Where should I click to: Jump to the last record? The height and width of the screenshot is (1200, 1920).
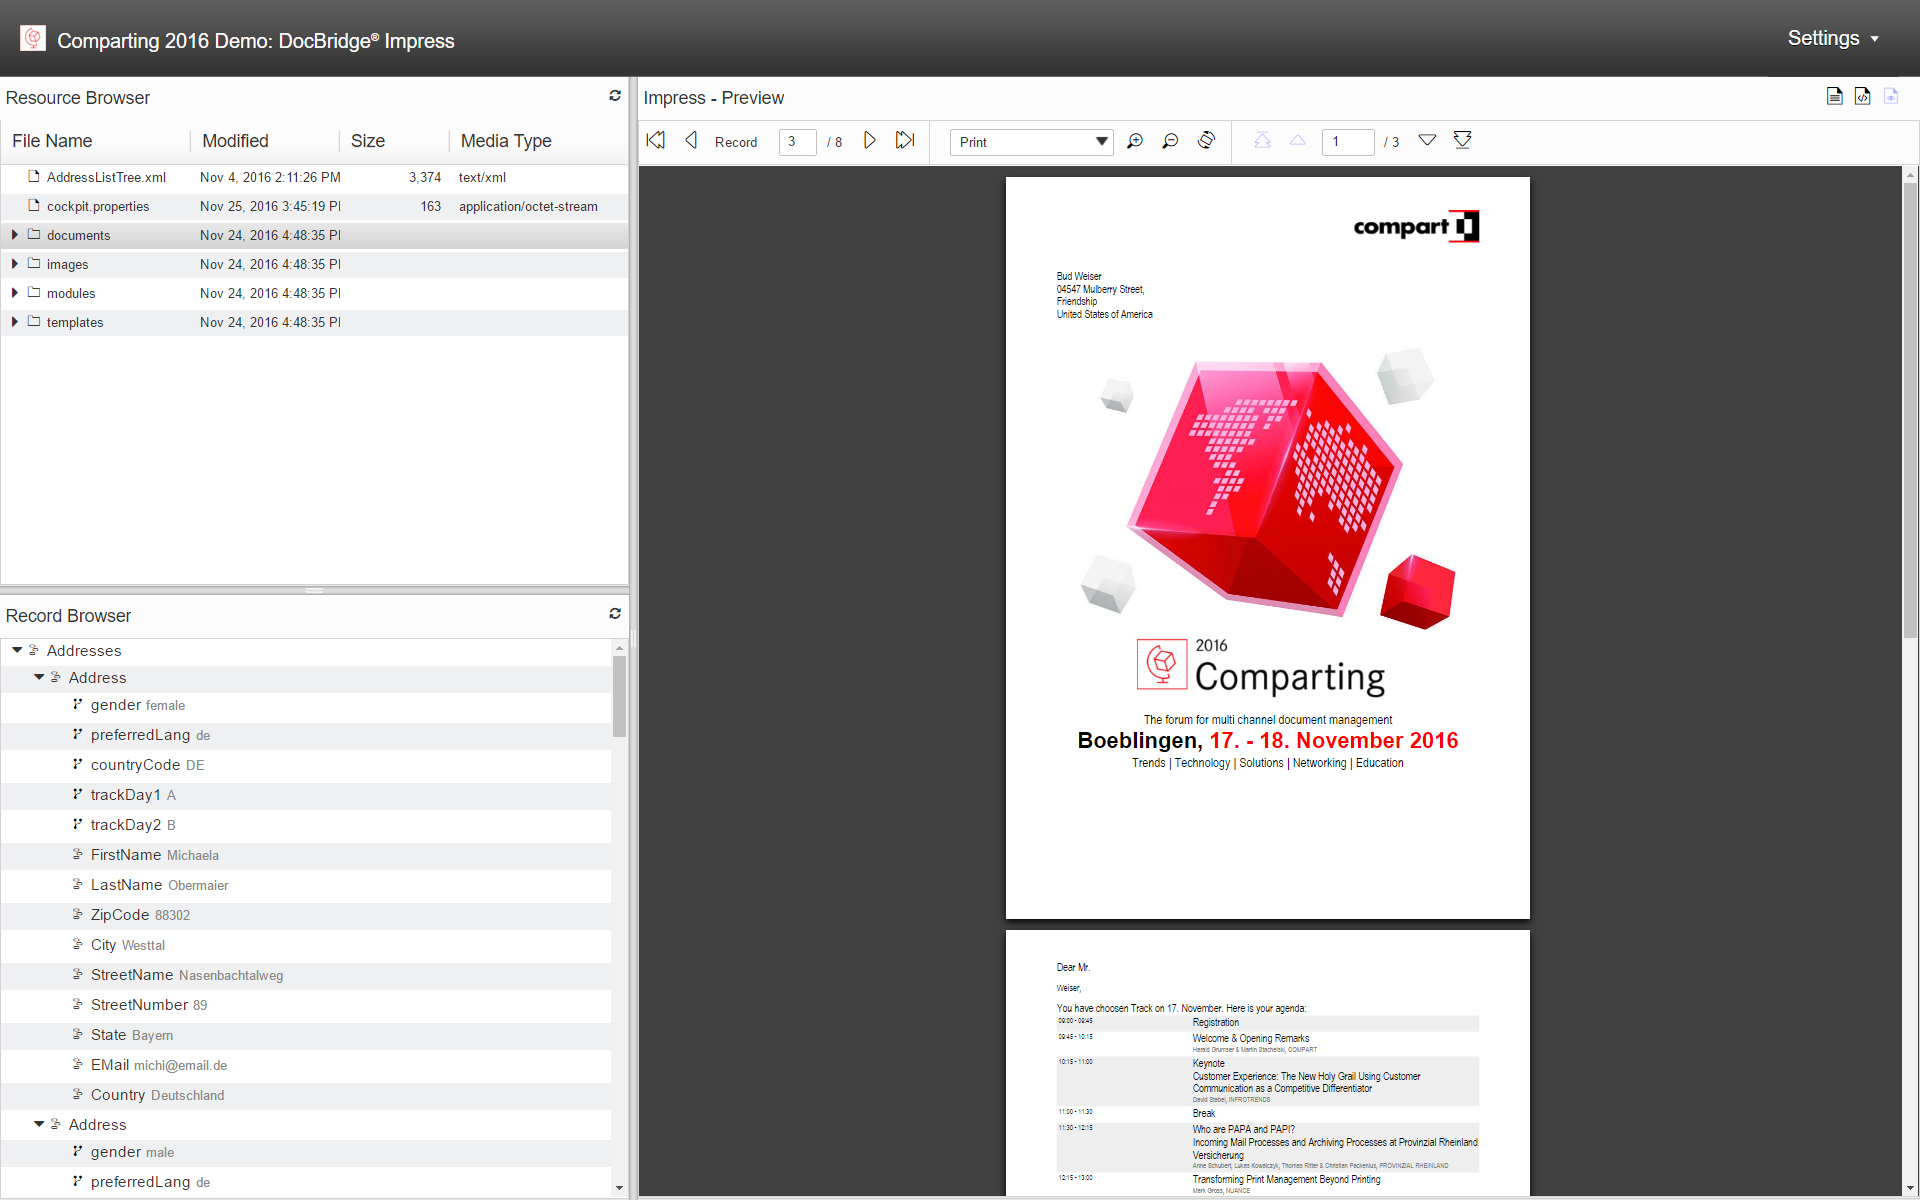(x=905, y=141)
